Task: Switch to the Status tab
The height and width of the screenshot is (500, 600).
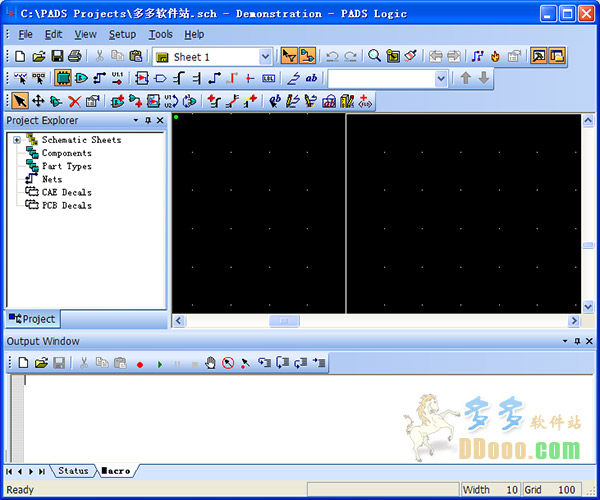Action: tap(73, 471)
